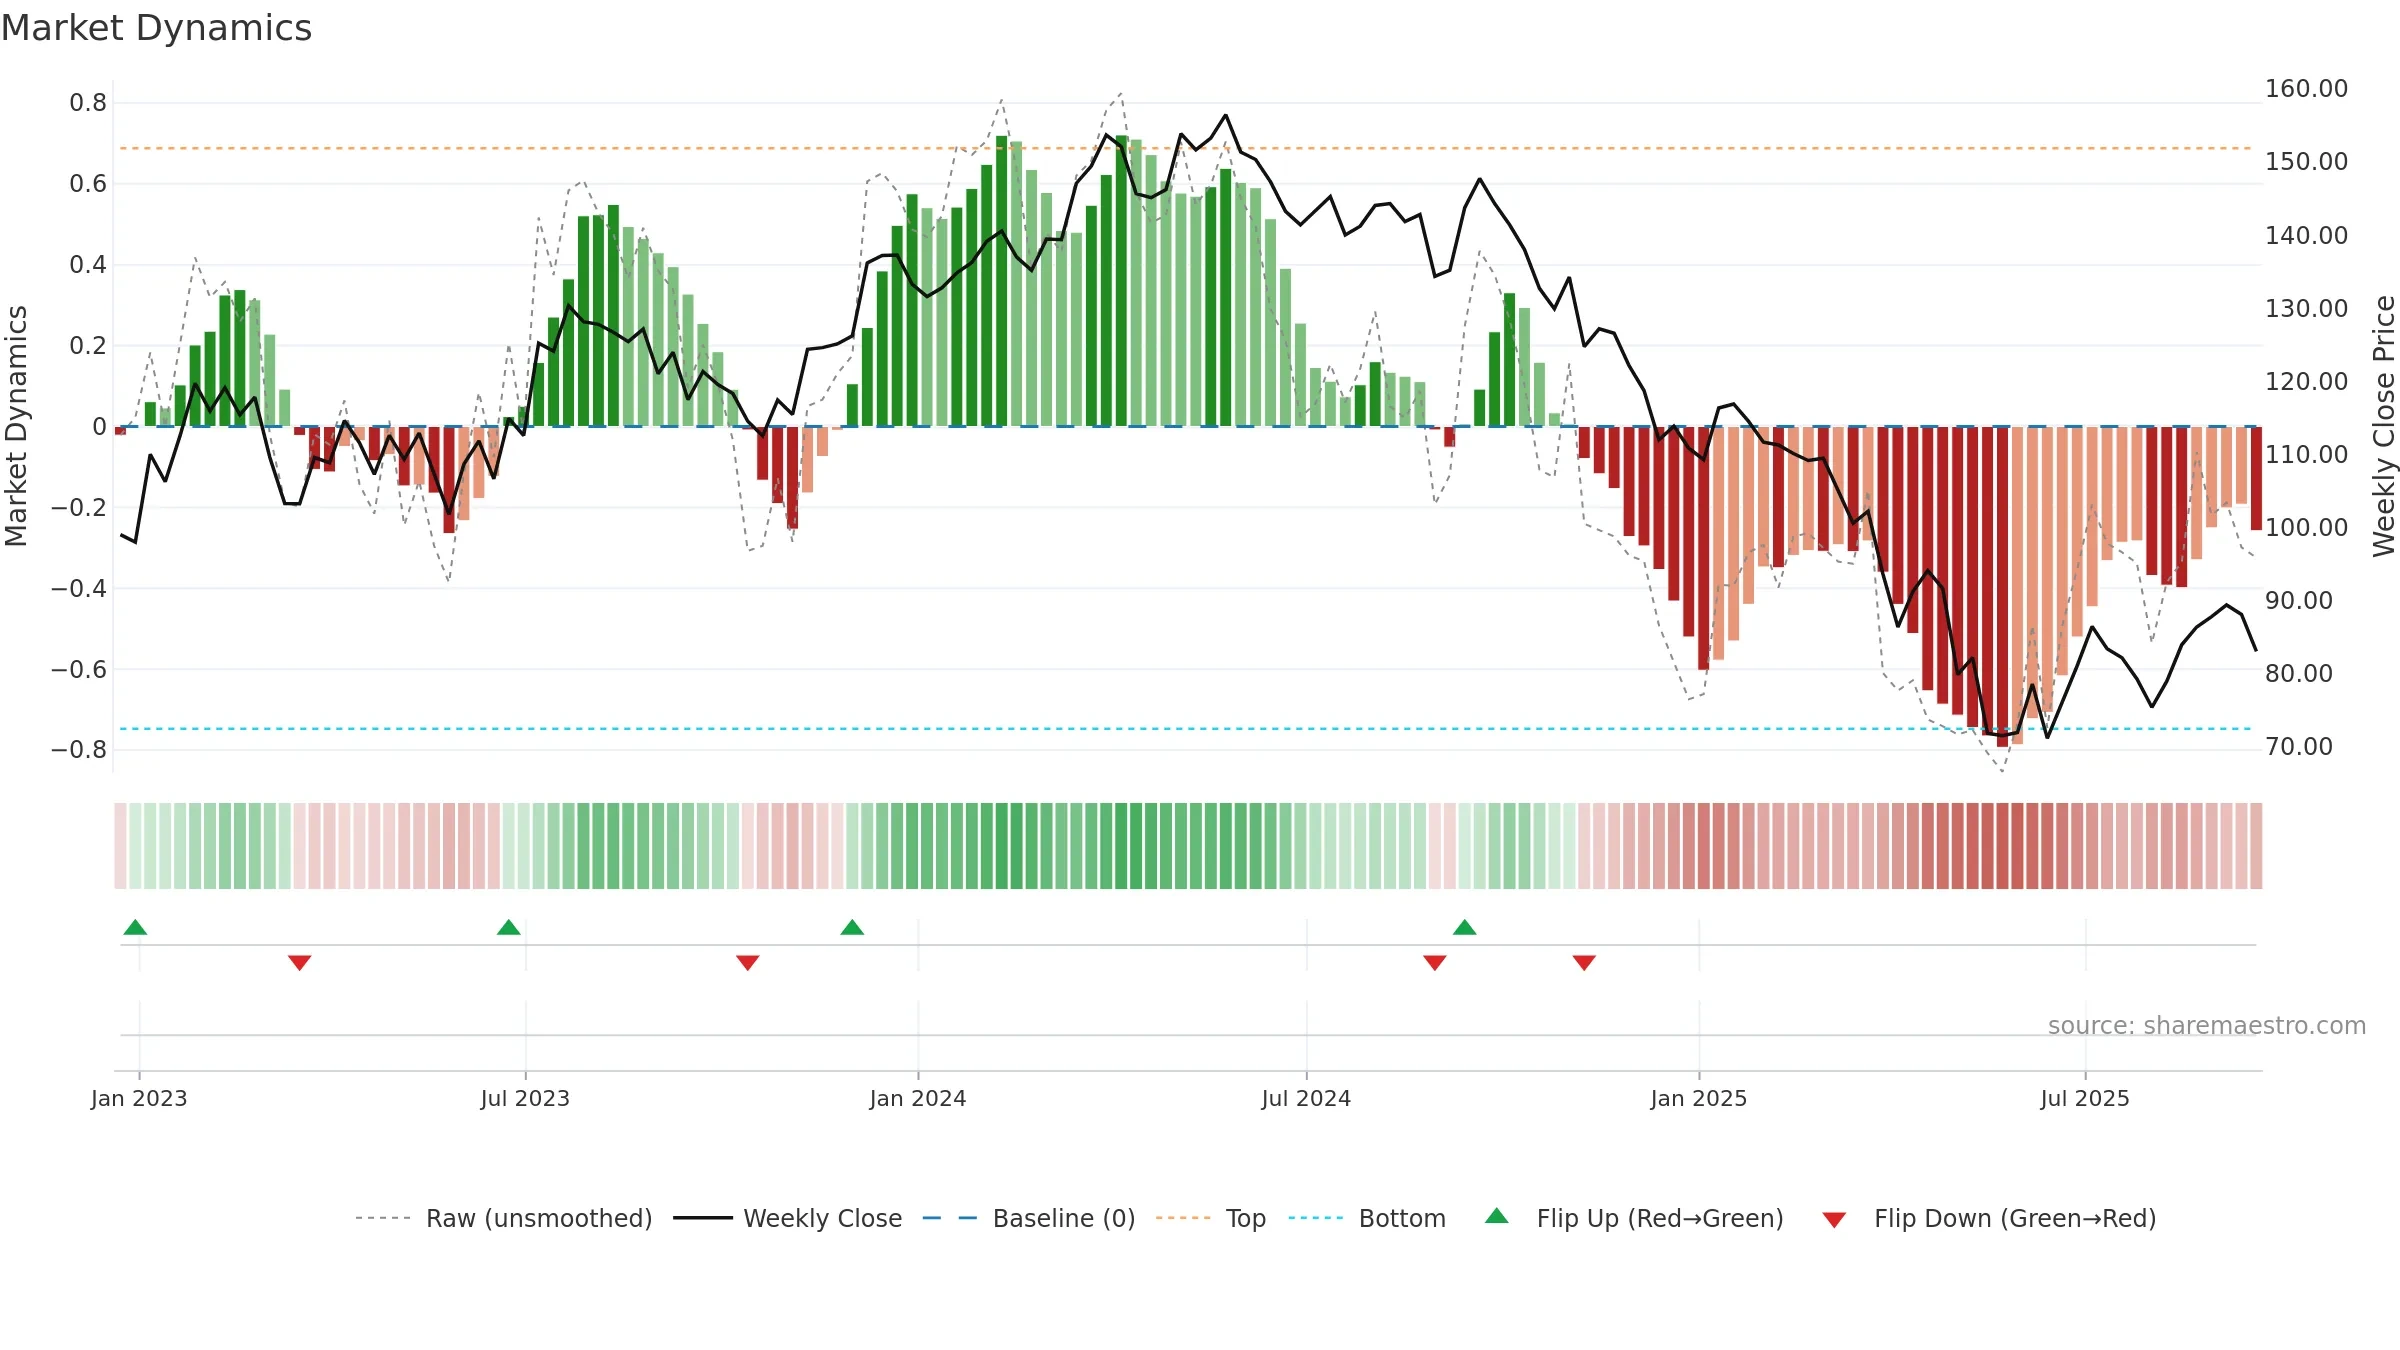Viewport: 2400px width, 1350px height.
Task: Click the Bottom legend entry
Action: (1367, 1218)
